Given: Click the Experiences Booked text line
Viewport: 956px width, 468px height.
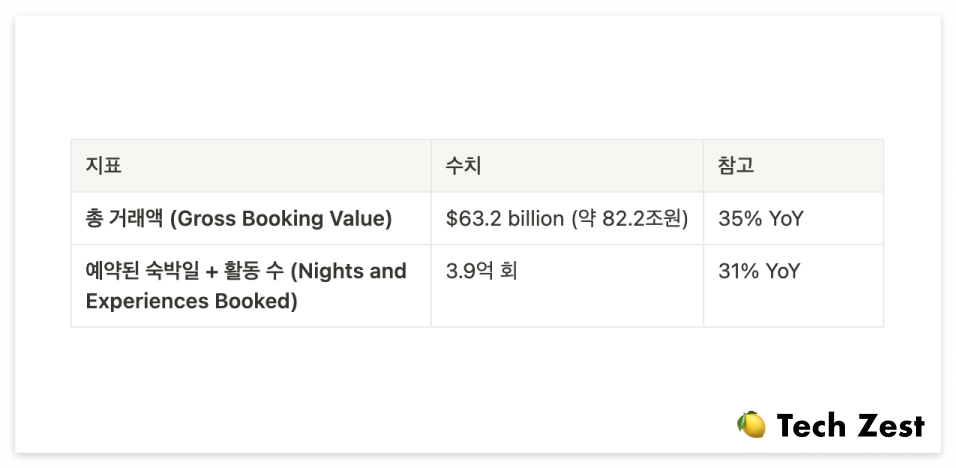Looking at the screenshot, I should point(191,301).
